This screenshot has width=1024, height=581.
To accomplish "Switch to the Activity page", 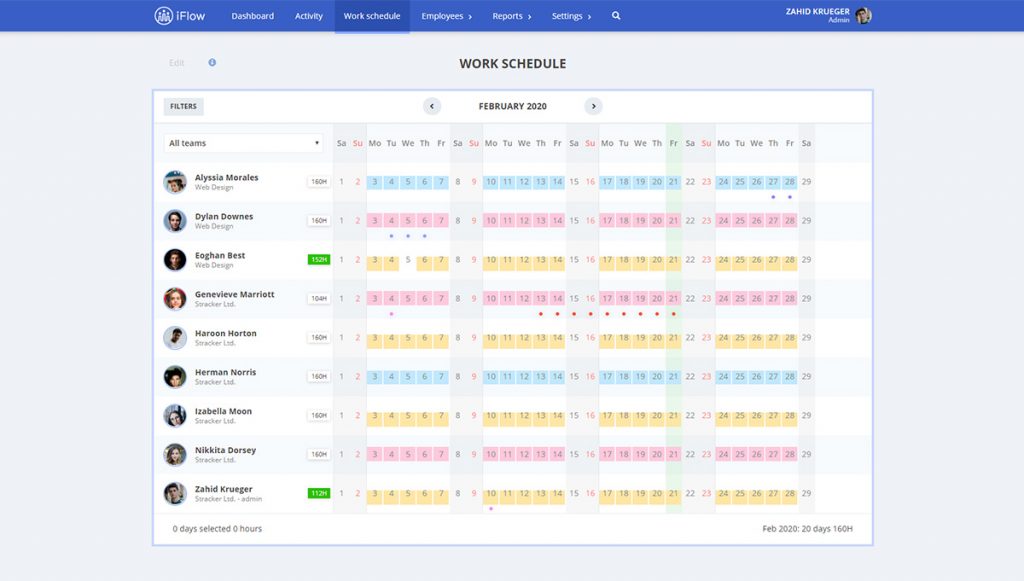I will [309, 16].
